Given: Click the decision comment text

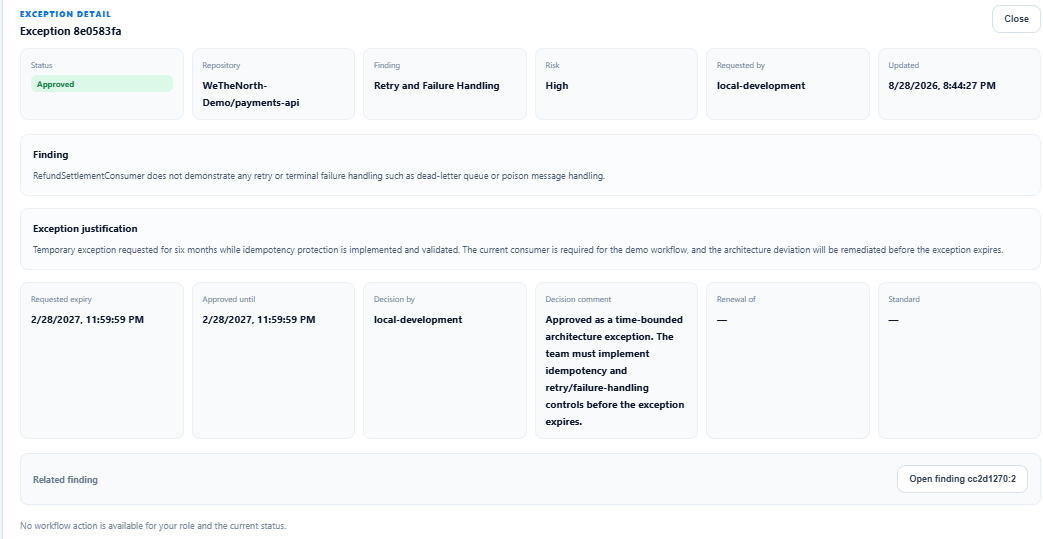Looking at the screenshot, I should pyautogui.click(x=615, y=371).
